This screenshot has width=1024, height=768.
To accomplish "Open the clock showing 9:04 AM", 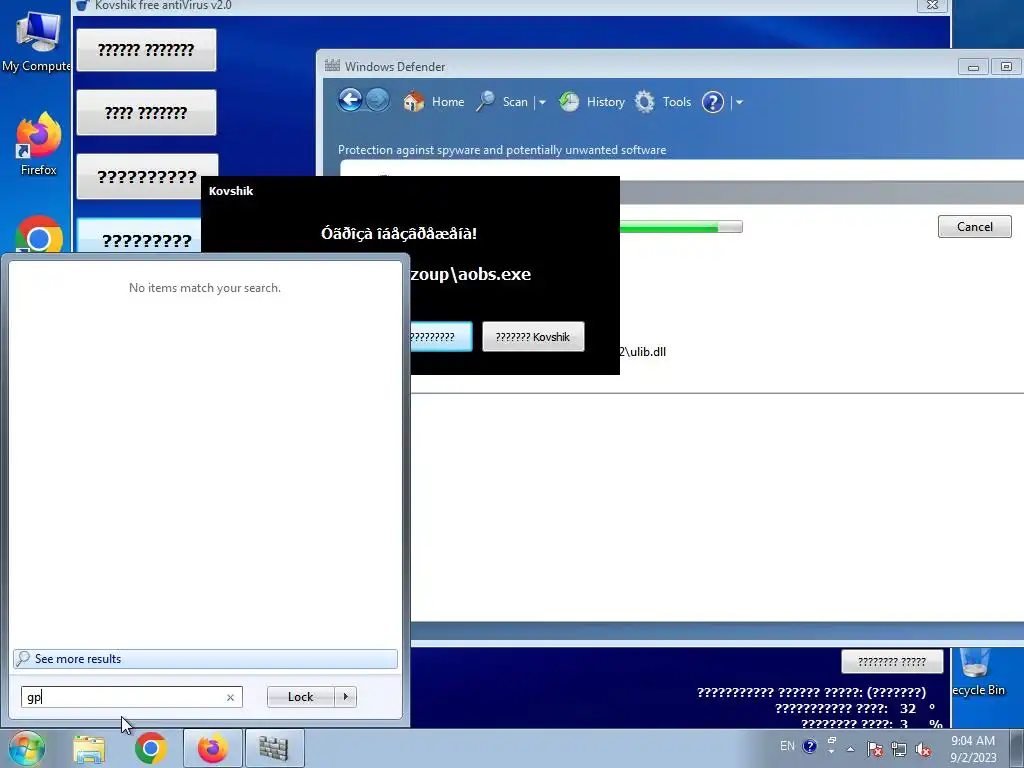I will coord(973,748).
